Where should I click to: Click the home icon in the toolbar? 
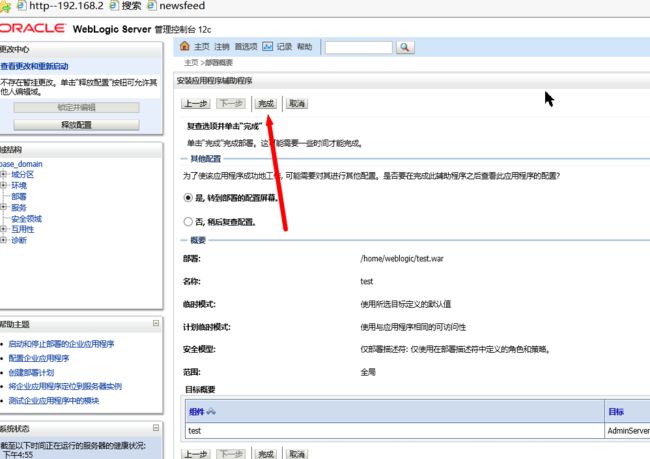point(185,46)
